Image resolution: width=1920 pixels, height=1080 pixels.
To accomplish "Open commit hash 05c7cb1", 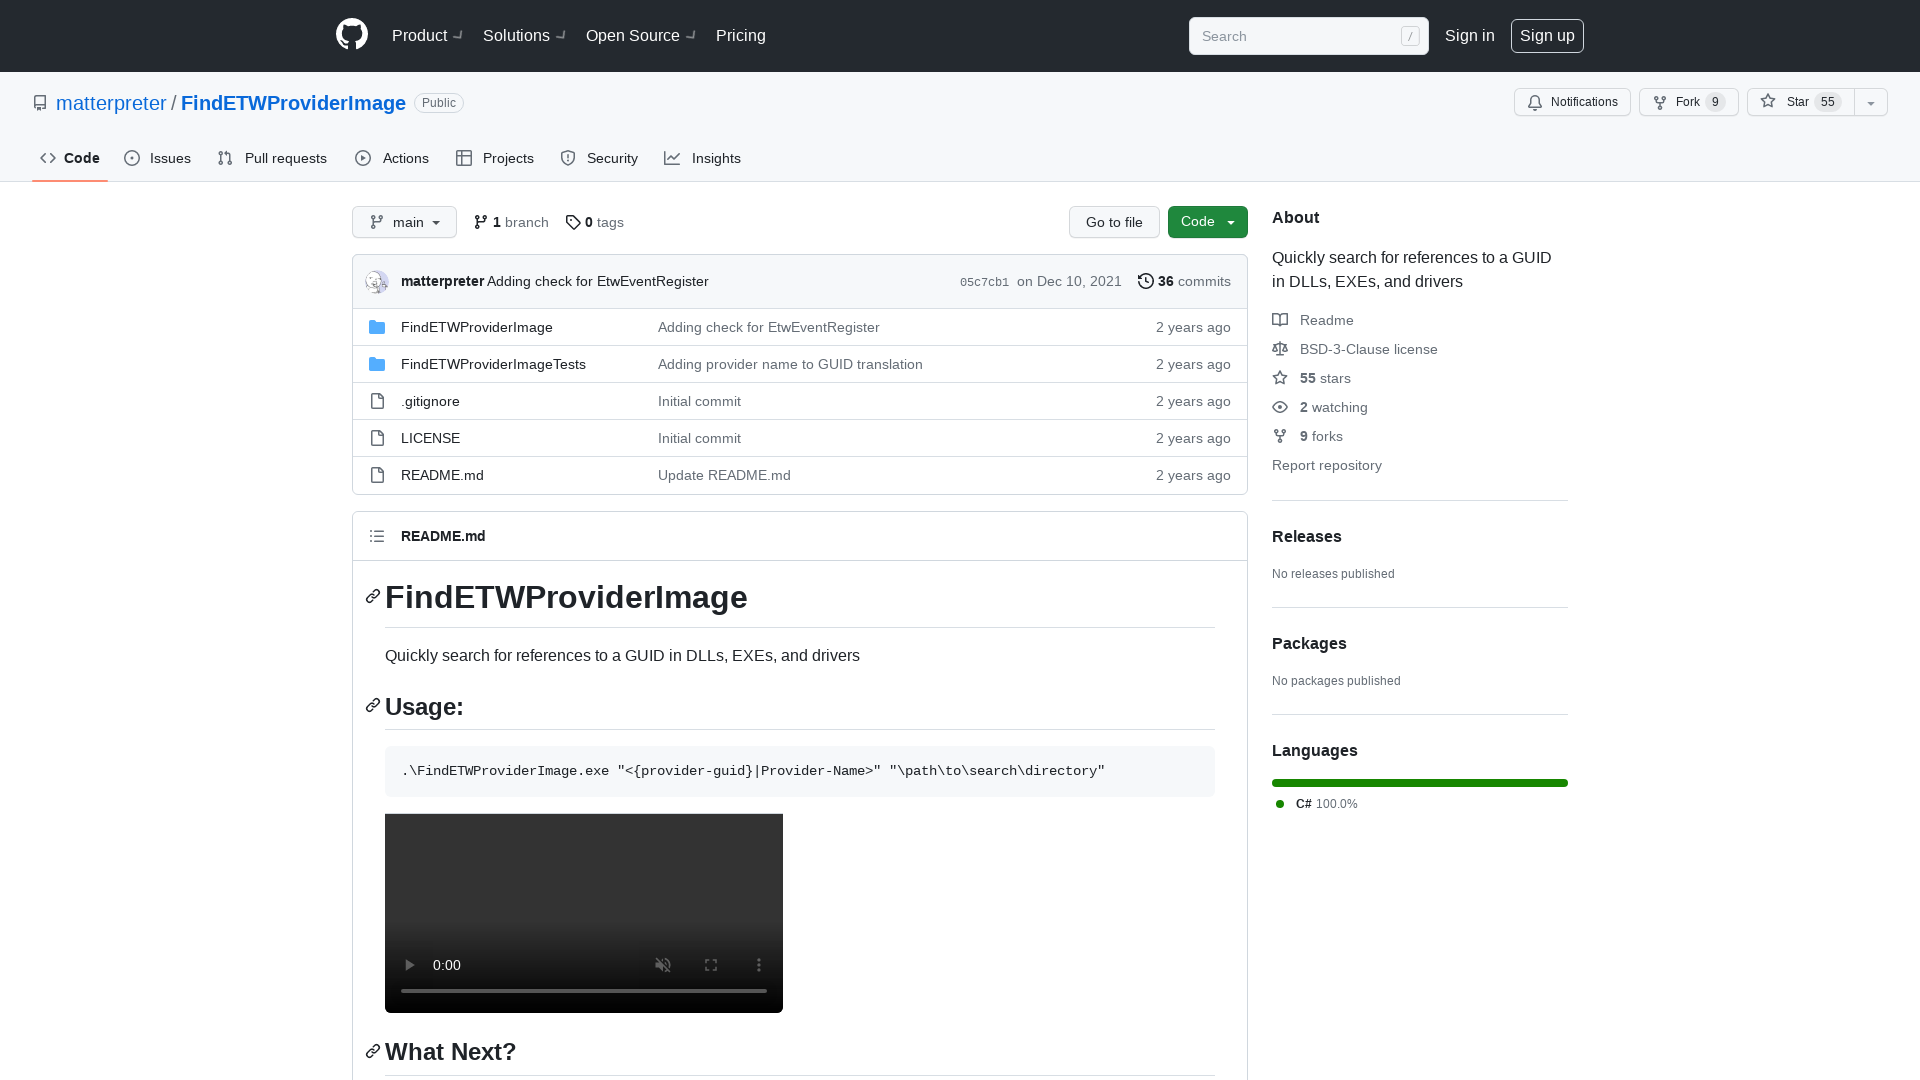I will click(x=984, y=282).
